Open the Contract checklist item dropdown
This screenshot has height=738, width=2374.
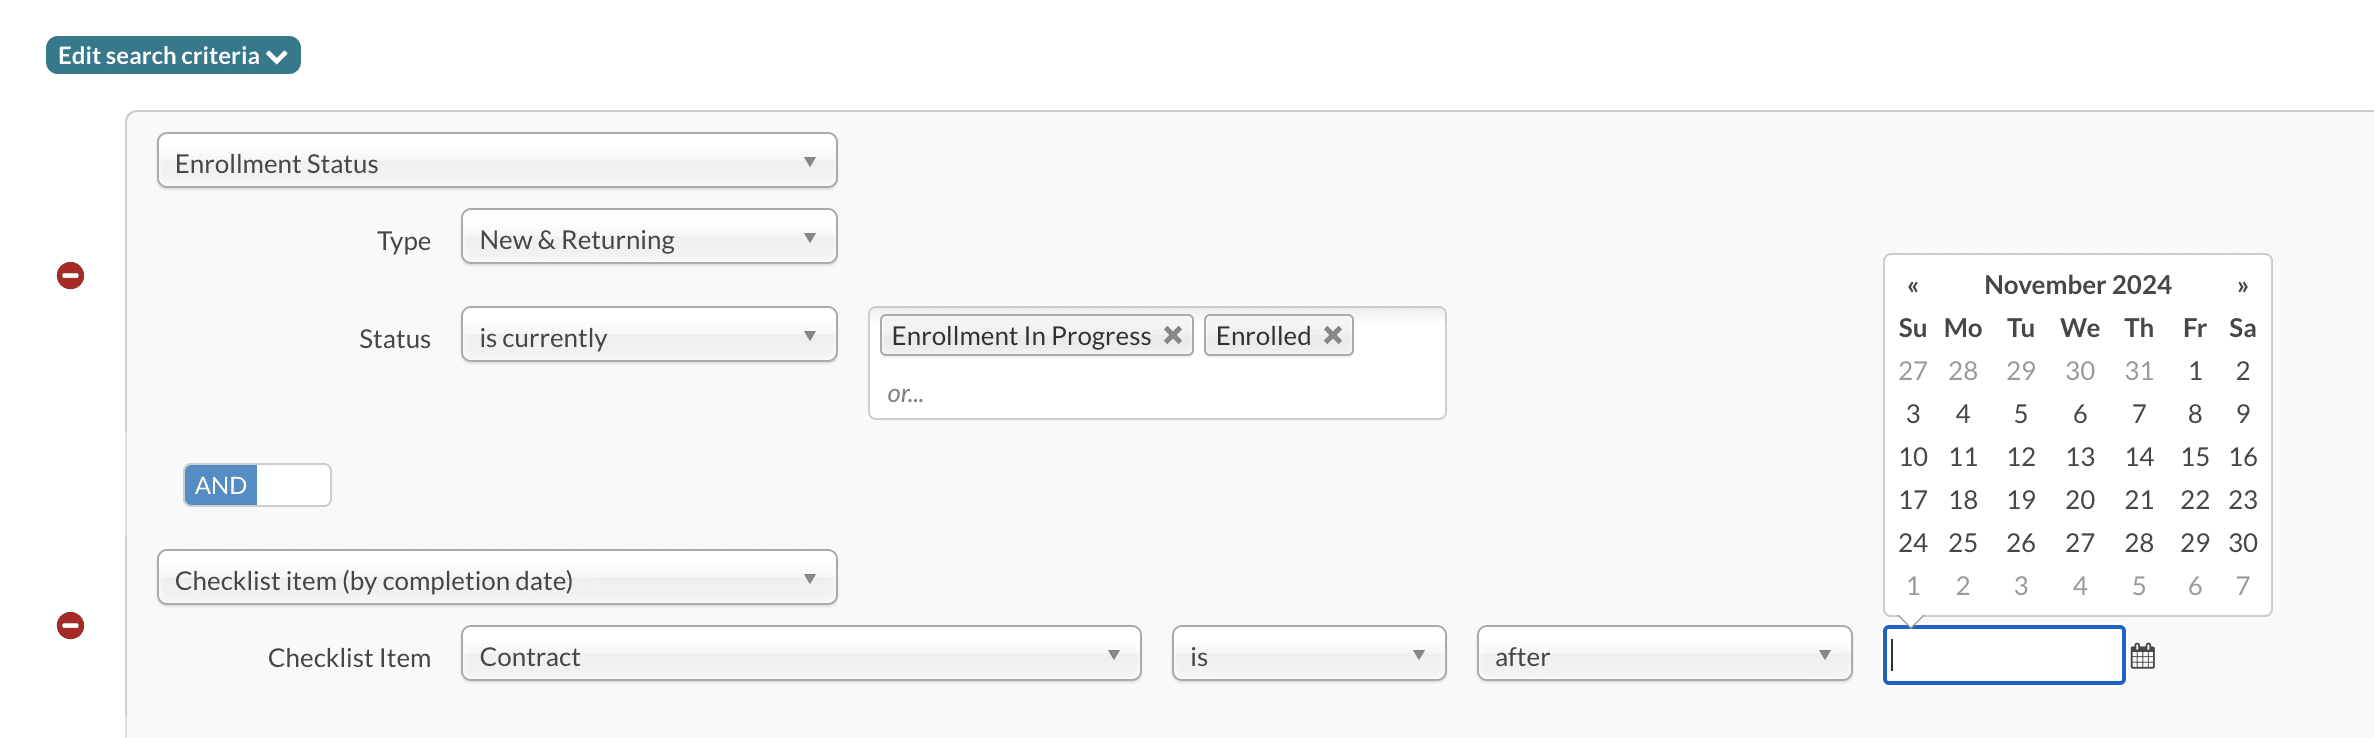click(x=800, y=654)
